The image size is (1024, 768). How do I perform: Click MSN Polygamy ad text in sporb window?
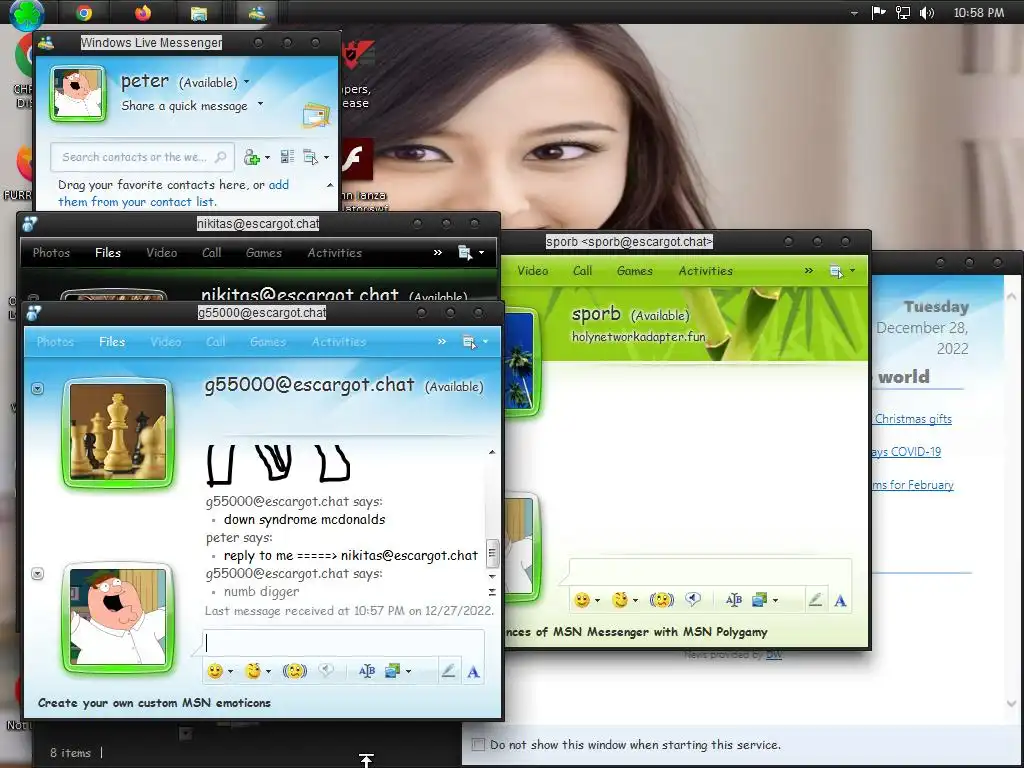click(x=636, y=632)
